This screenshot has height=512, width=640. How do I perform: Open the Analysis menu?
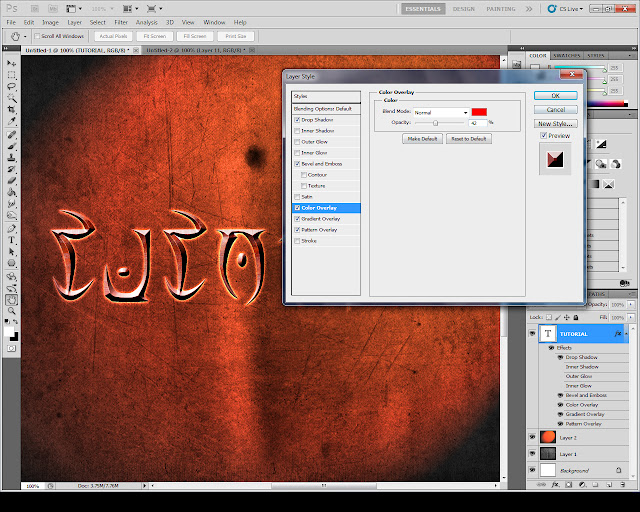[x=147, y=22]
